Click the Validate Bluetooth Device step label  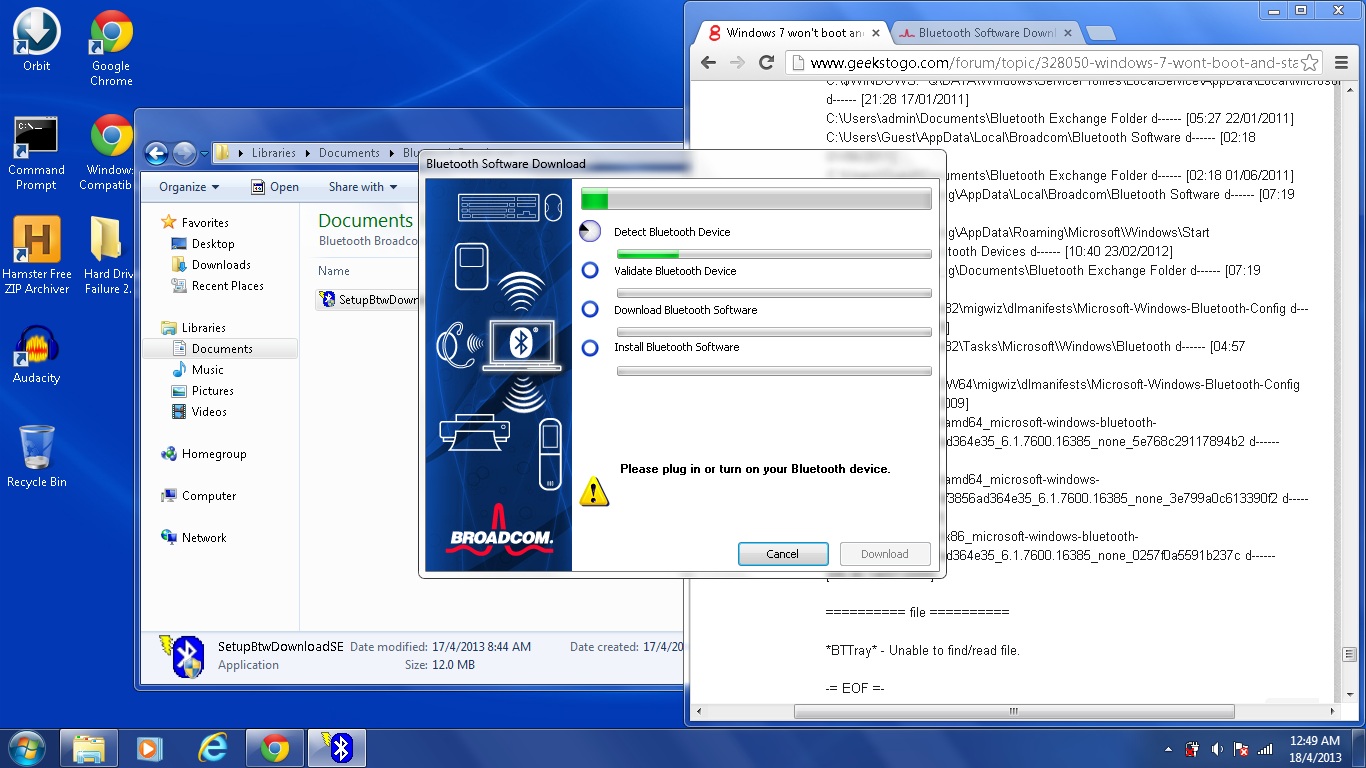[x=675, y=271]
